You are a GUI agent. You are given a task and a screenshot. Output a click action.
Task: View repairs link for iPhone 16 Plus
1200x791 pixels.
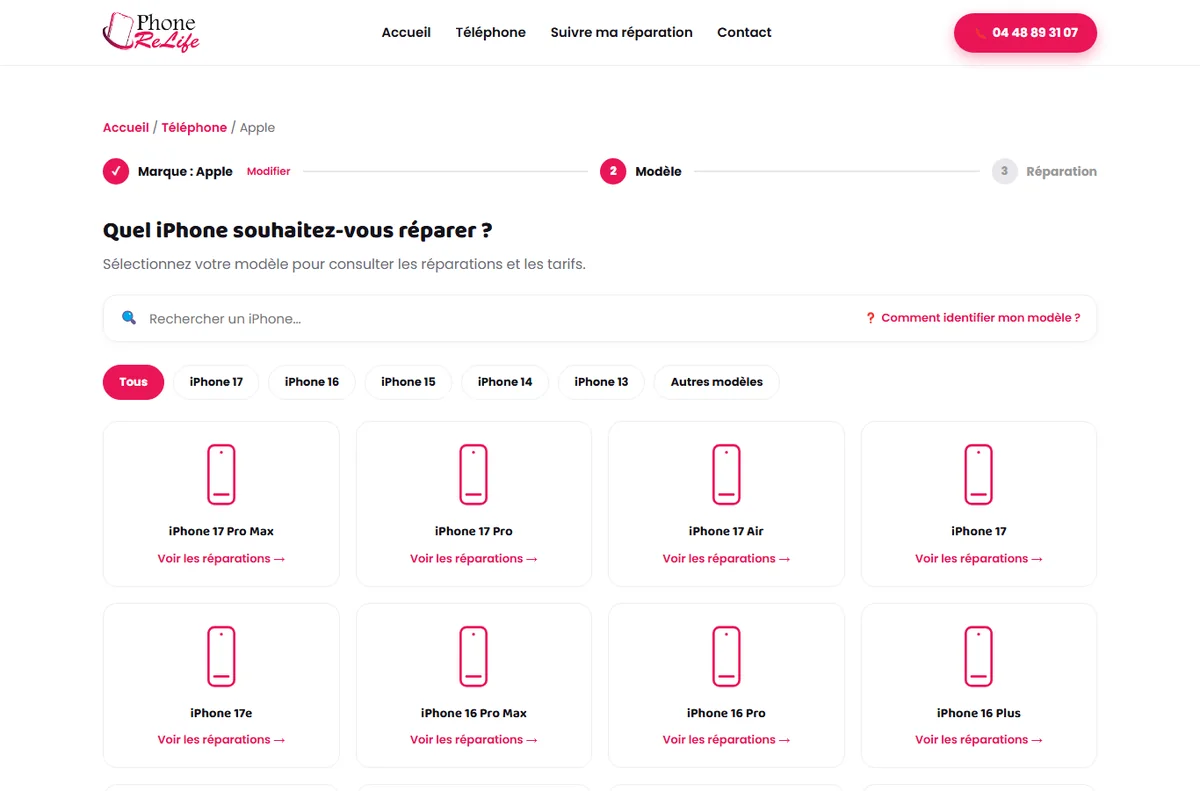click(x=979, y=740)
